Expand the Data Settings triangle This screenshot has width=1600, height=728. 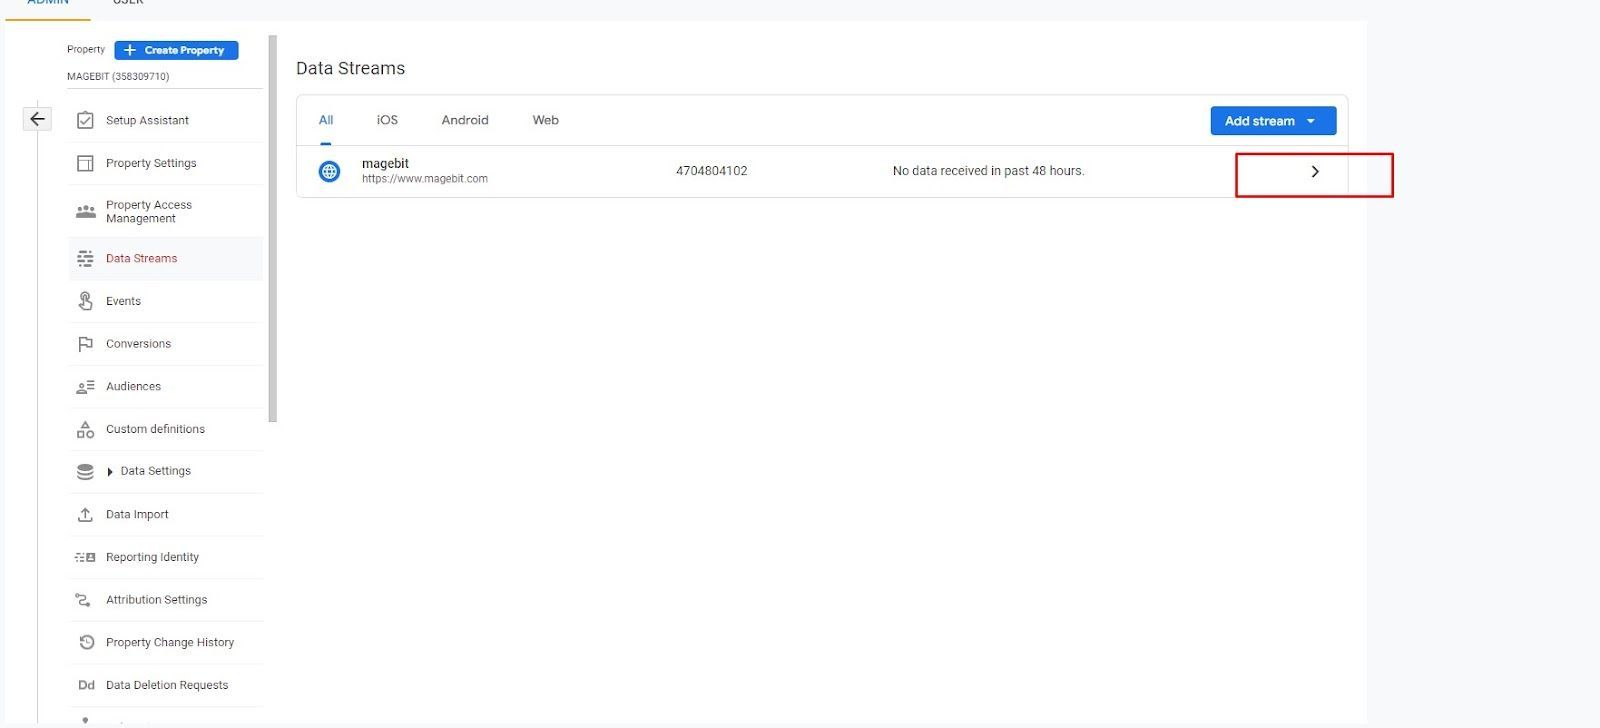110,472
